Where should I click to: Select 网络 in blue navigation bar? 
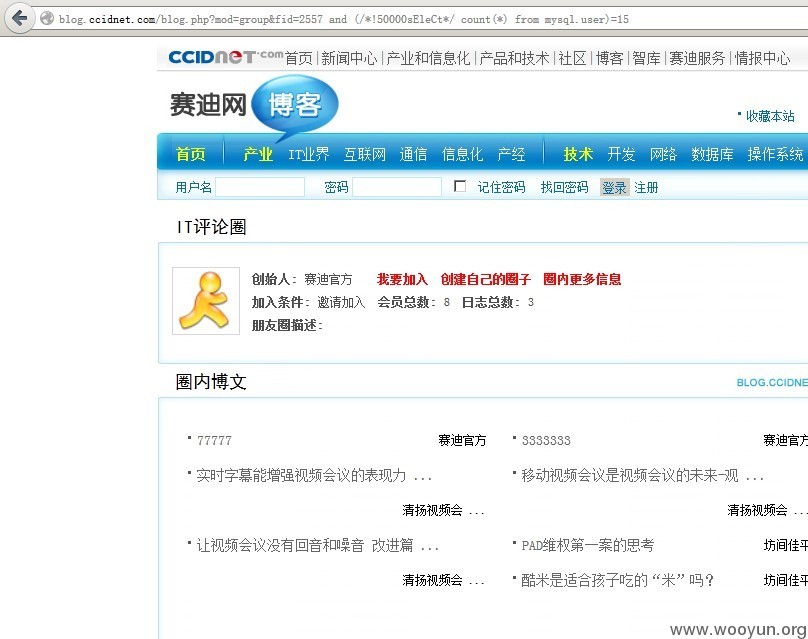pyautogui.click(x=663, y=154)
